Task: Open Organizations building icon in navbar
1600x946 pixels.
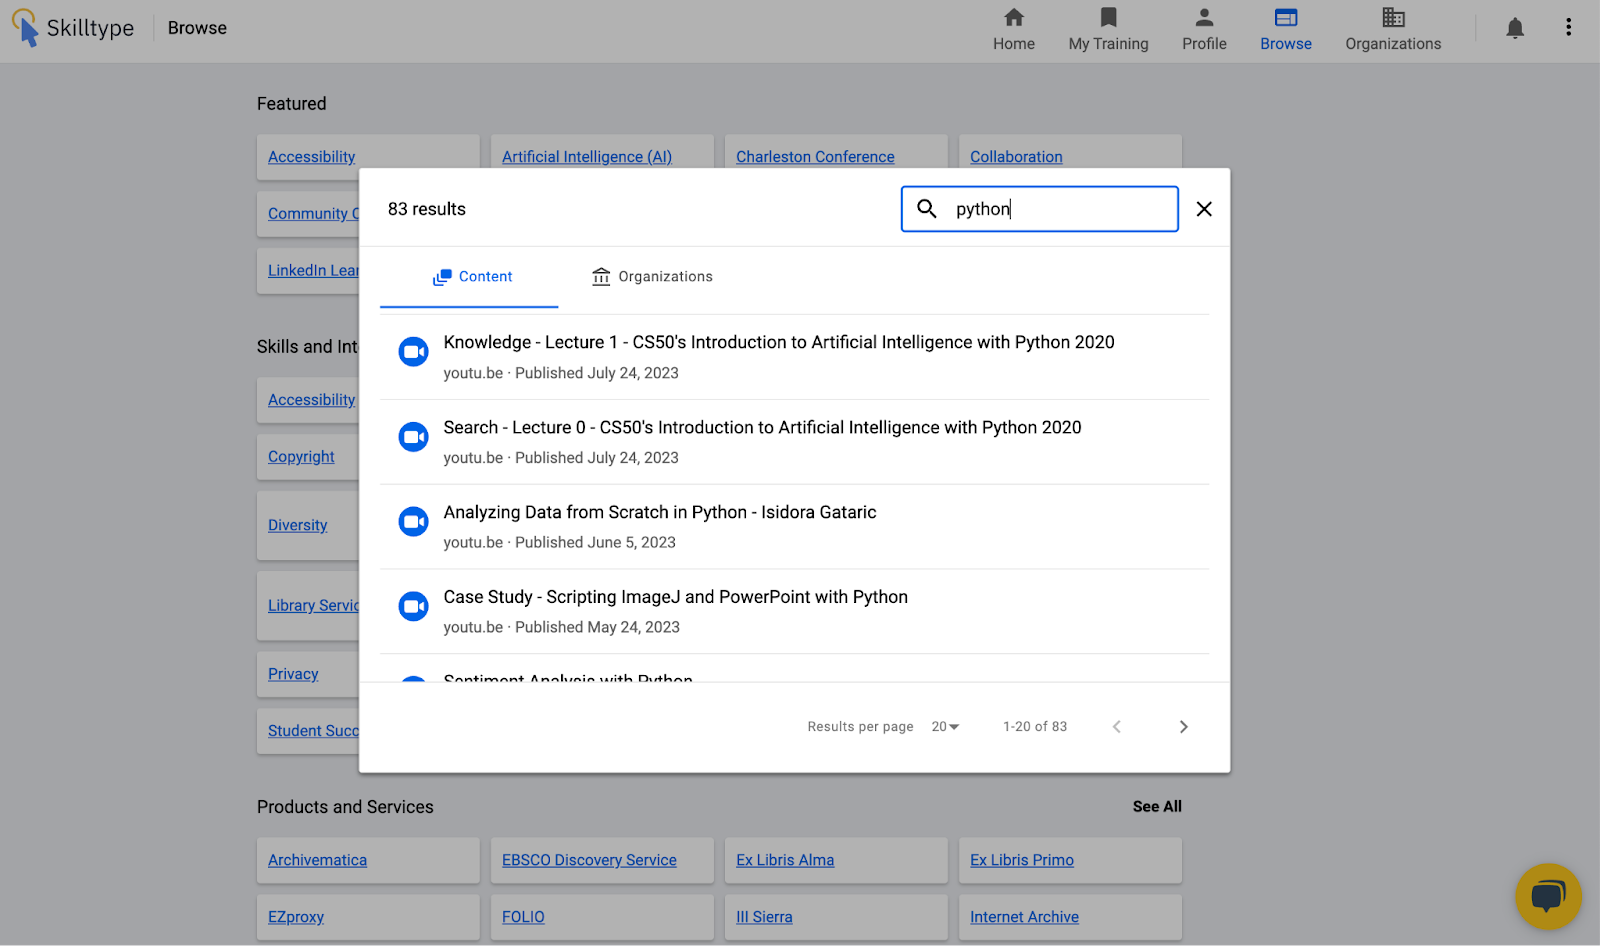Action: (x=1393, y=18)
